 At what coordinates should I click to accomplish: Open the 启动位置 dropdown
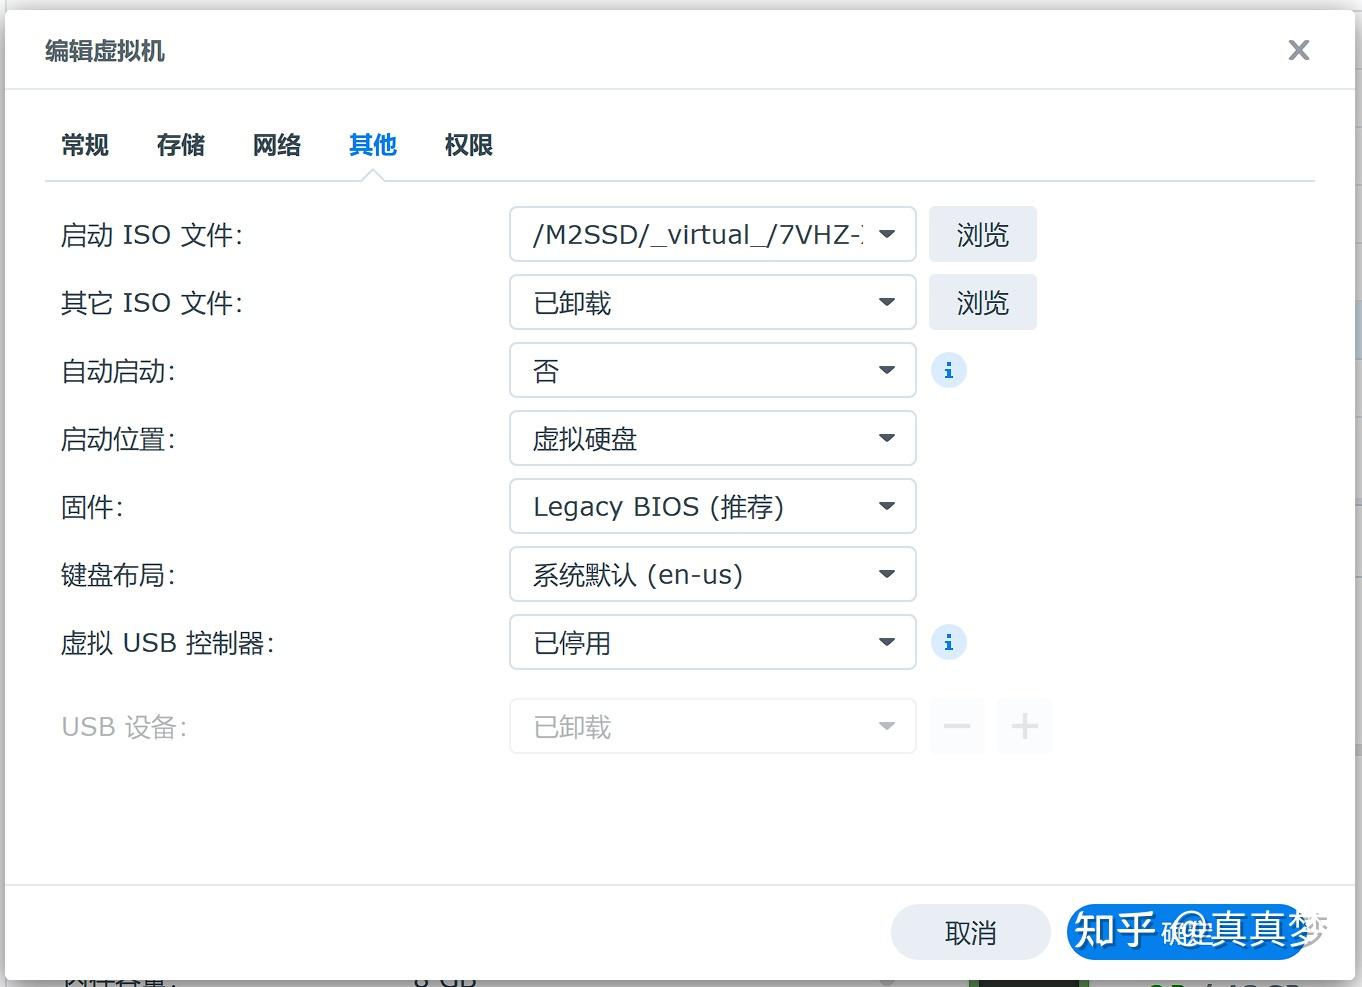point(713,438)
